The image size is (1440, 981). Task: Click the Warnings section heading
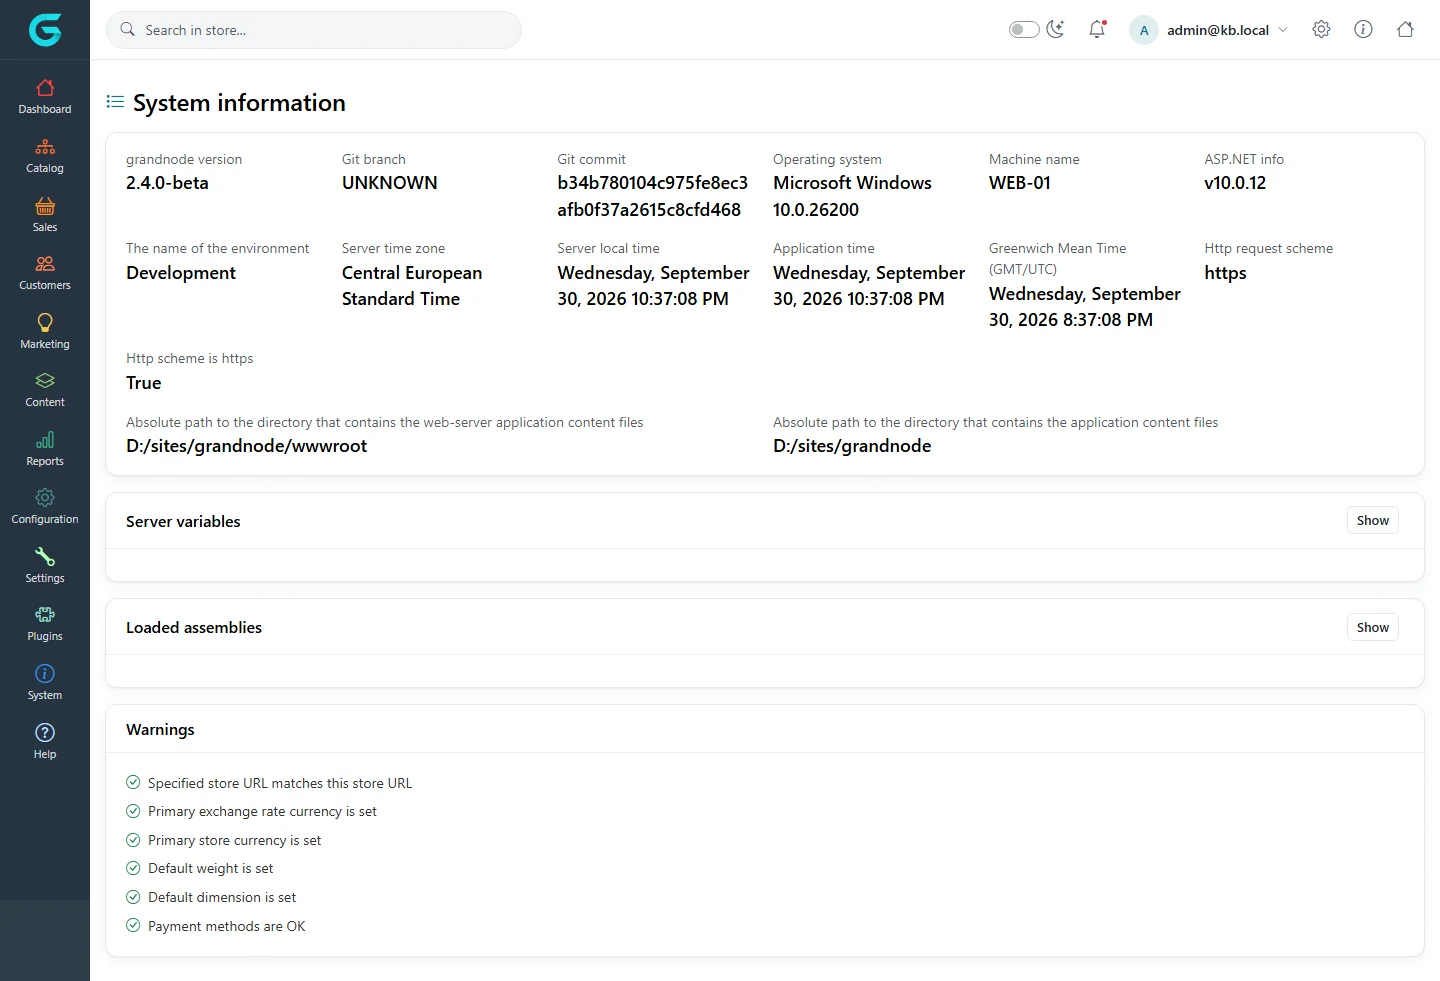tap(160, 730)
